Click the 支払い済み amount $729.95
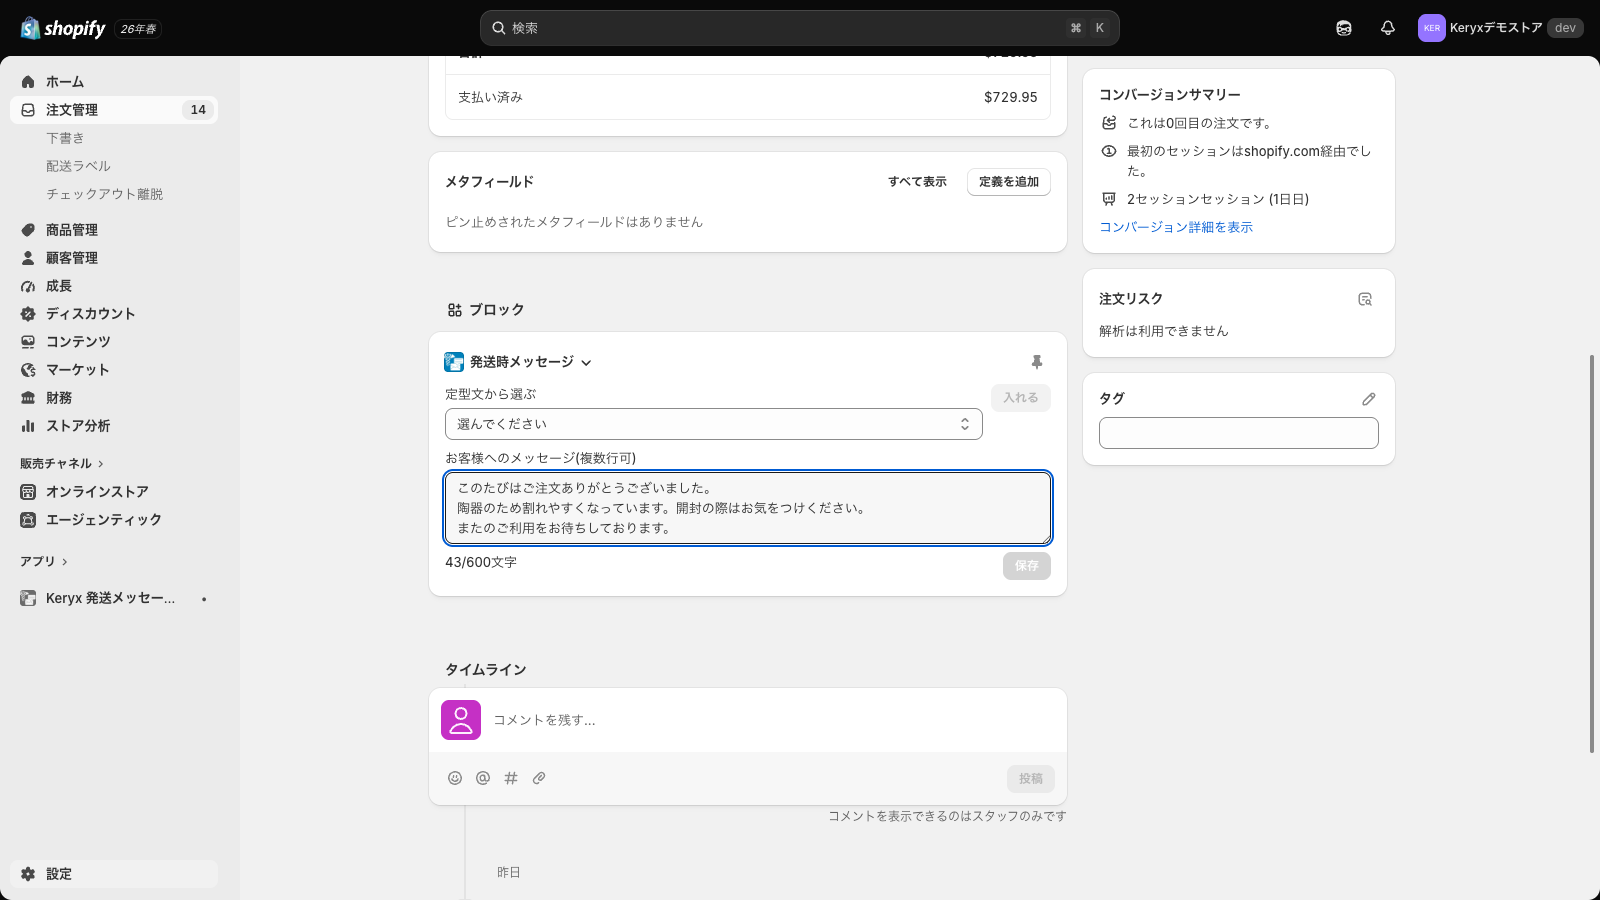 [1011, 97]
